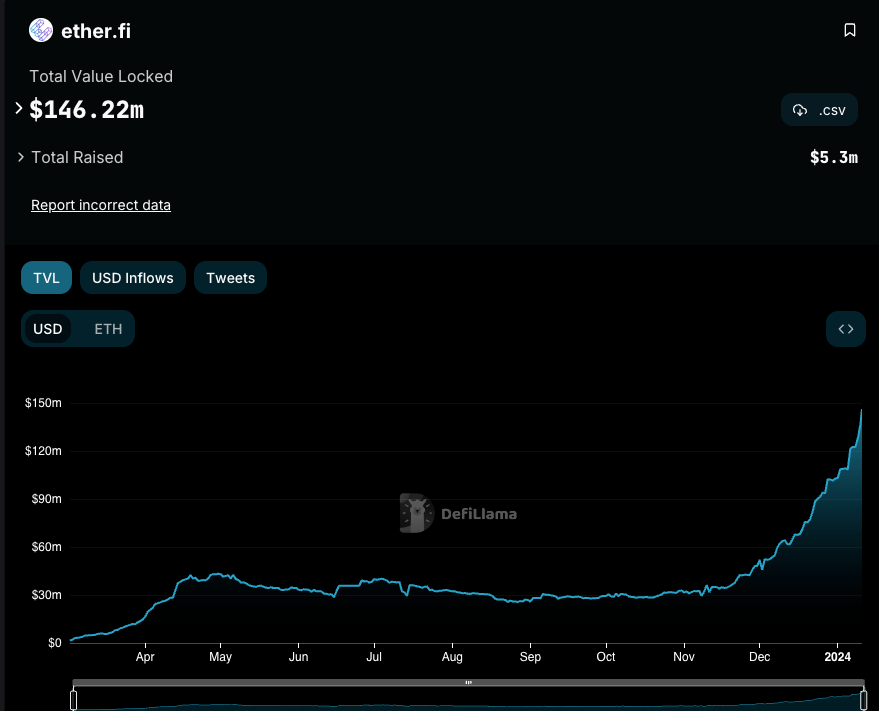879x711 pixels.
Task: Select the TVL chart tab
Action: coord(47,278)
